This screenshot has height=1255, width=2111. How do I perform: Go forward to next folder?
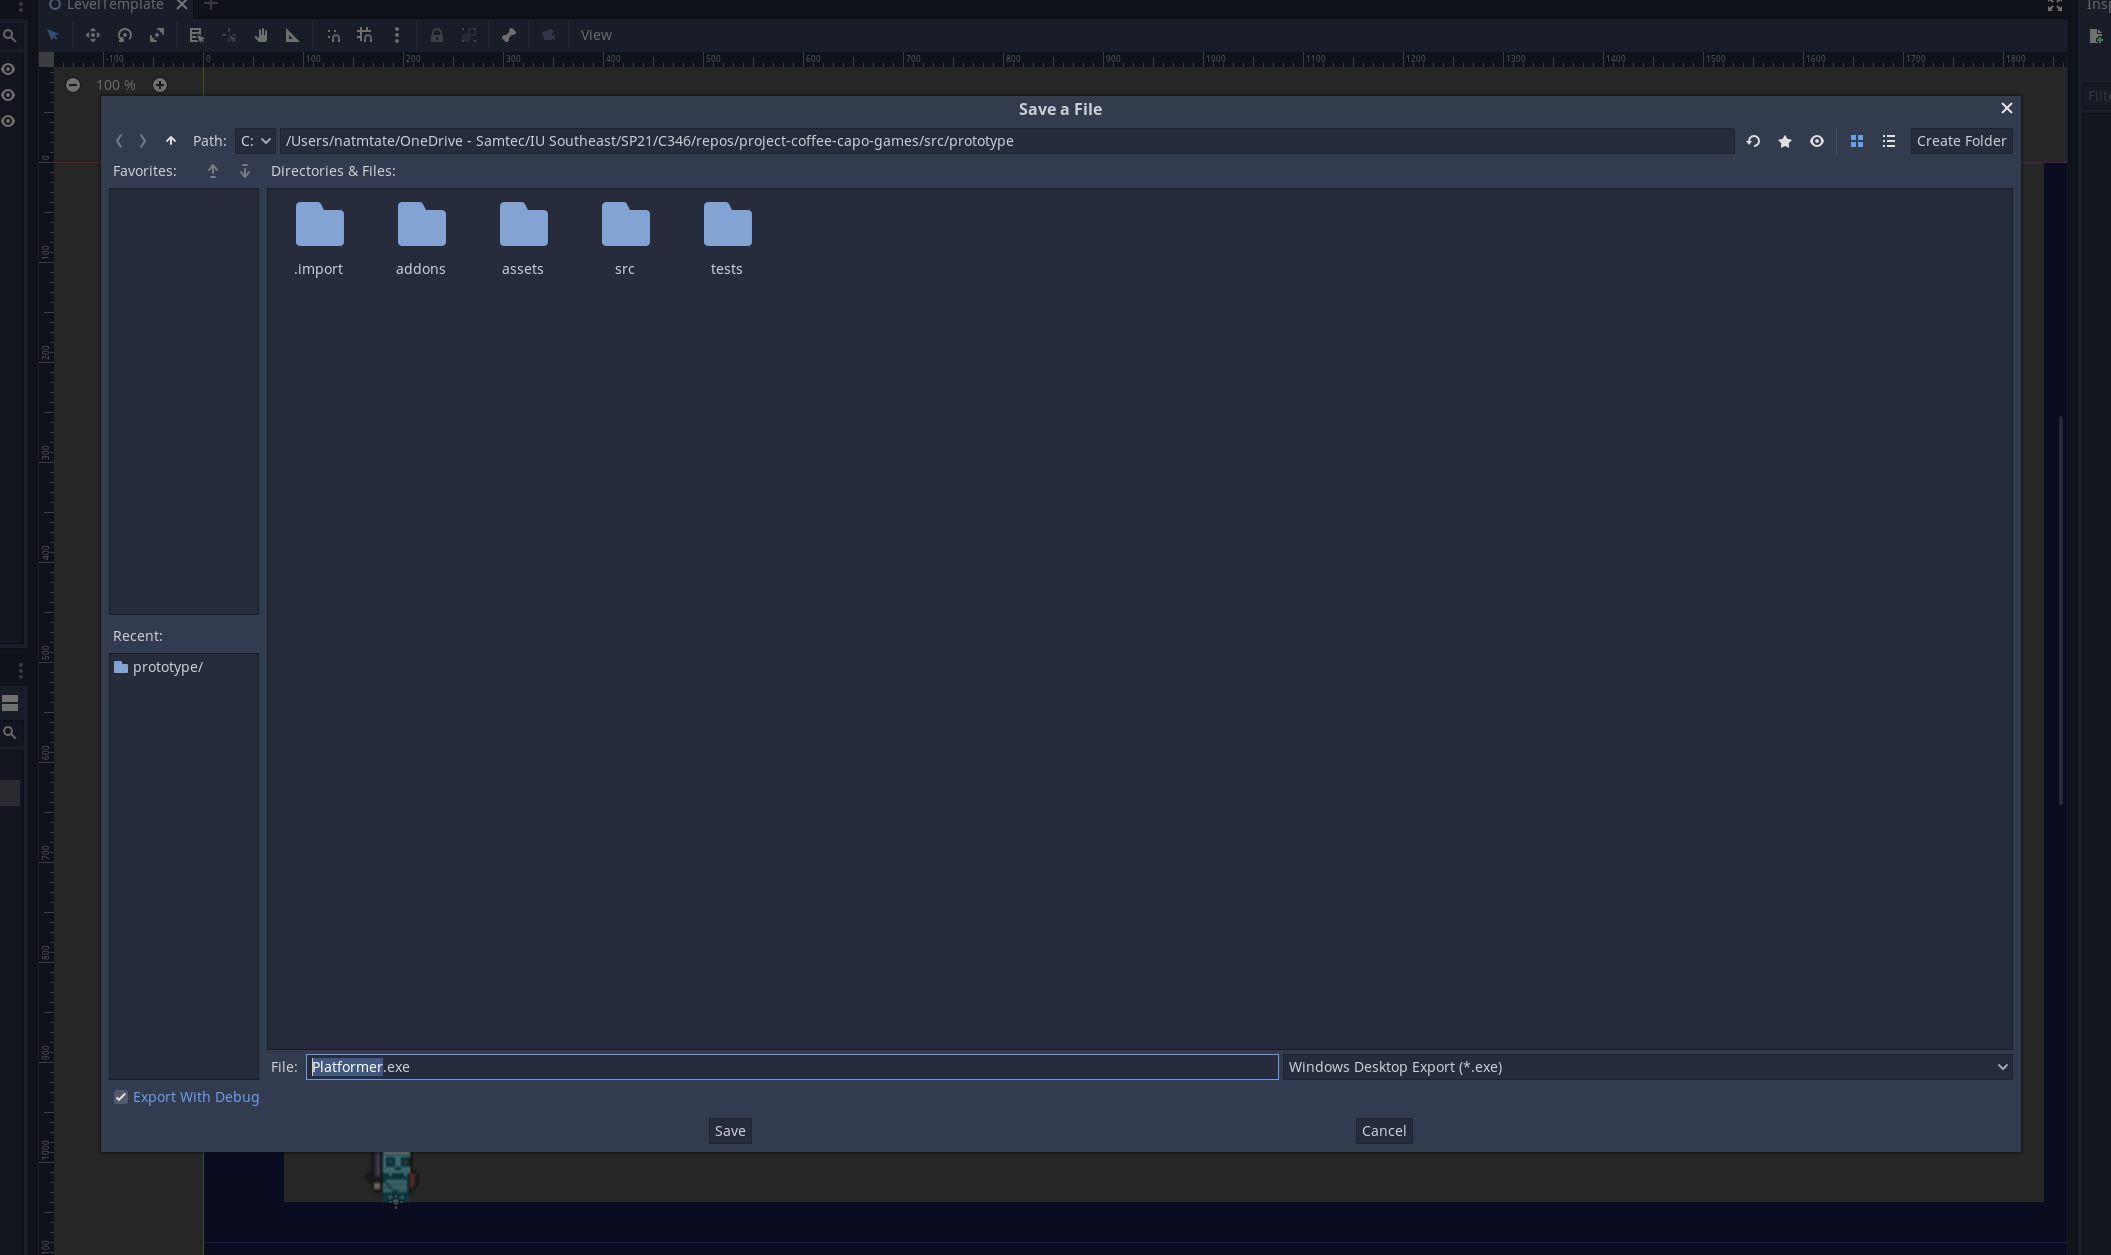coord(143,141)
